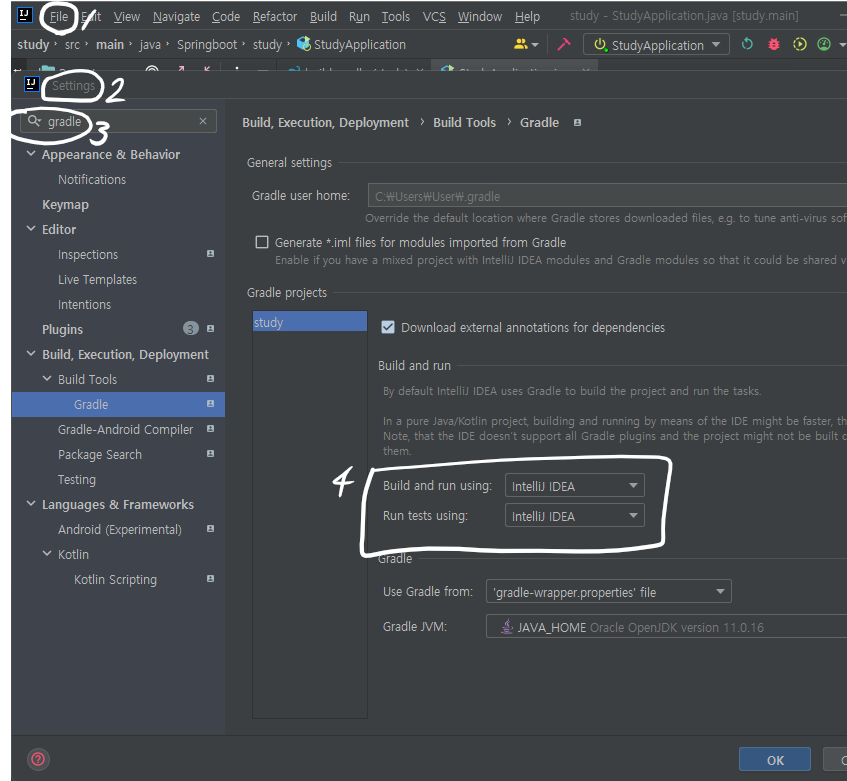Open Gradle JVM dropdown
Screen dimensions: 847x781
pyautogui.click(x=667, y=627)
